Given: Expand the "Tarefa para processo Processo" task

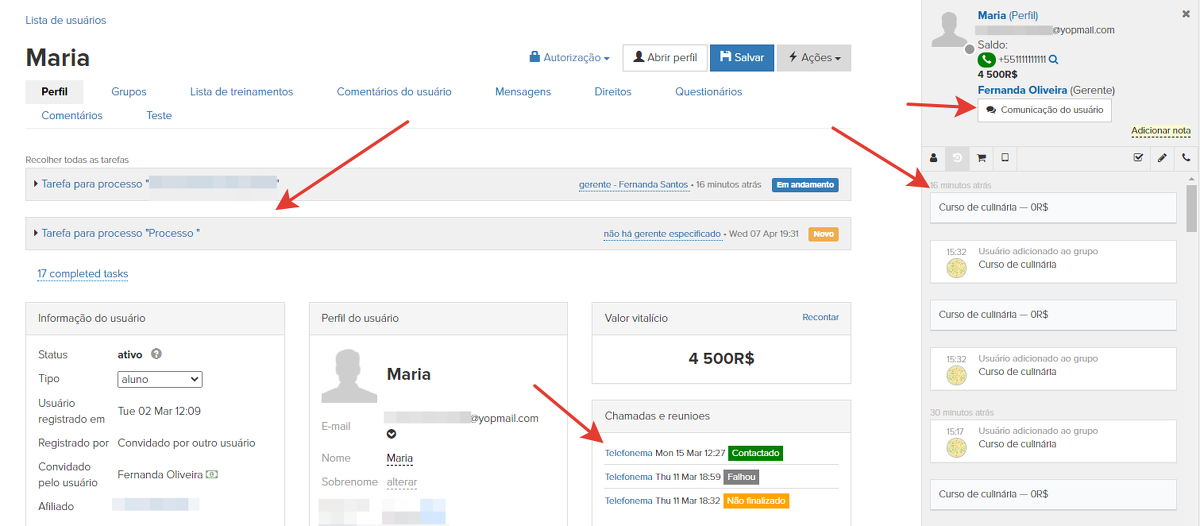Looking at the screenshot, I should tap(120, 233).
